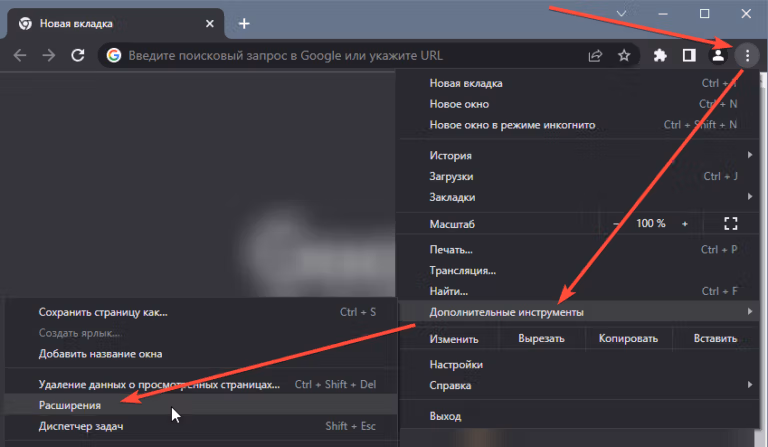Click the Shift + Esc shortcut text
This screenshot has width=768, height=447.
[351, 426]
